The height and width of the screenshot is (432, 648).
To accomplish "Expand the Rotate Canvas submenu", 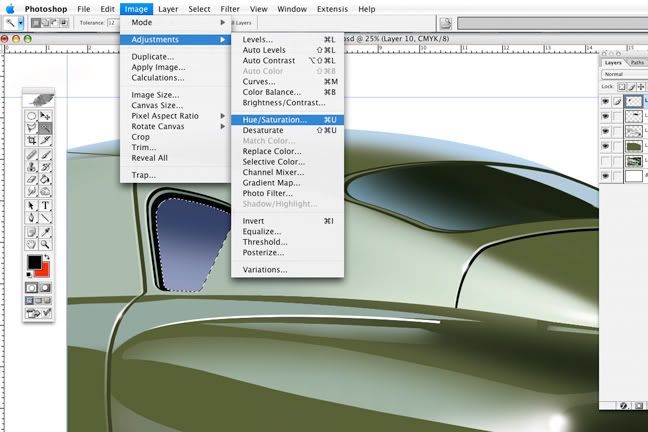I will pos(175,126).
